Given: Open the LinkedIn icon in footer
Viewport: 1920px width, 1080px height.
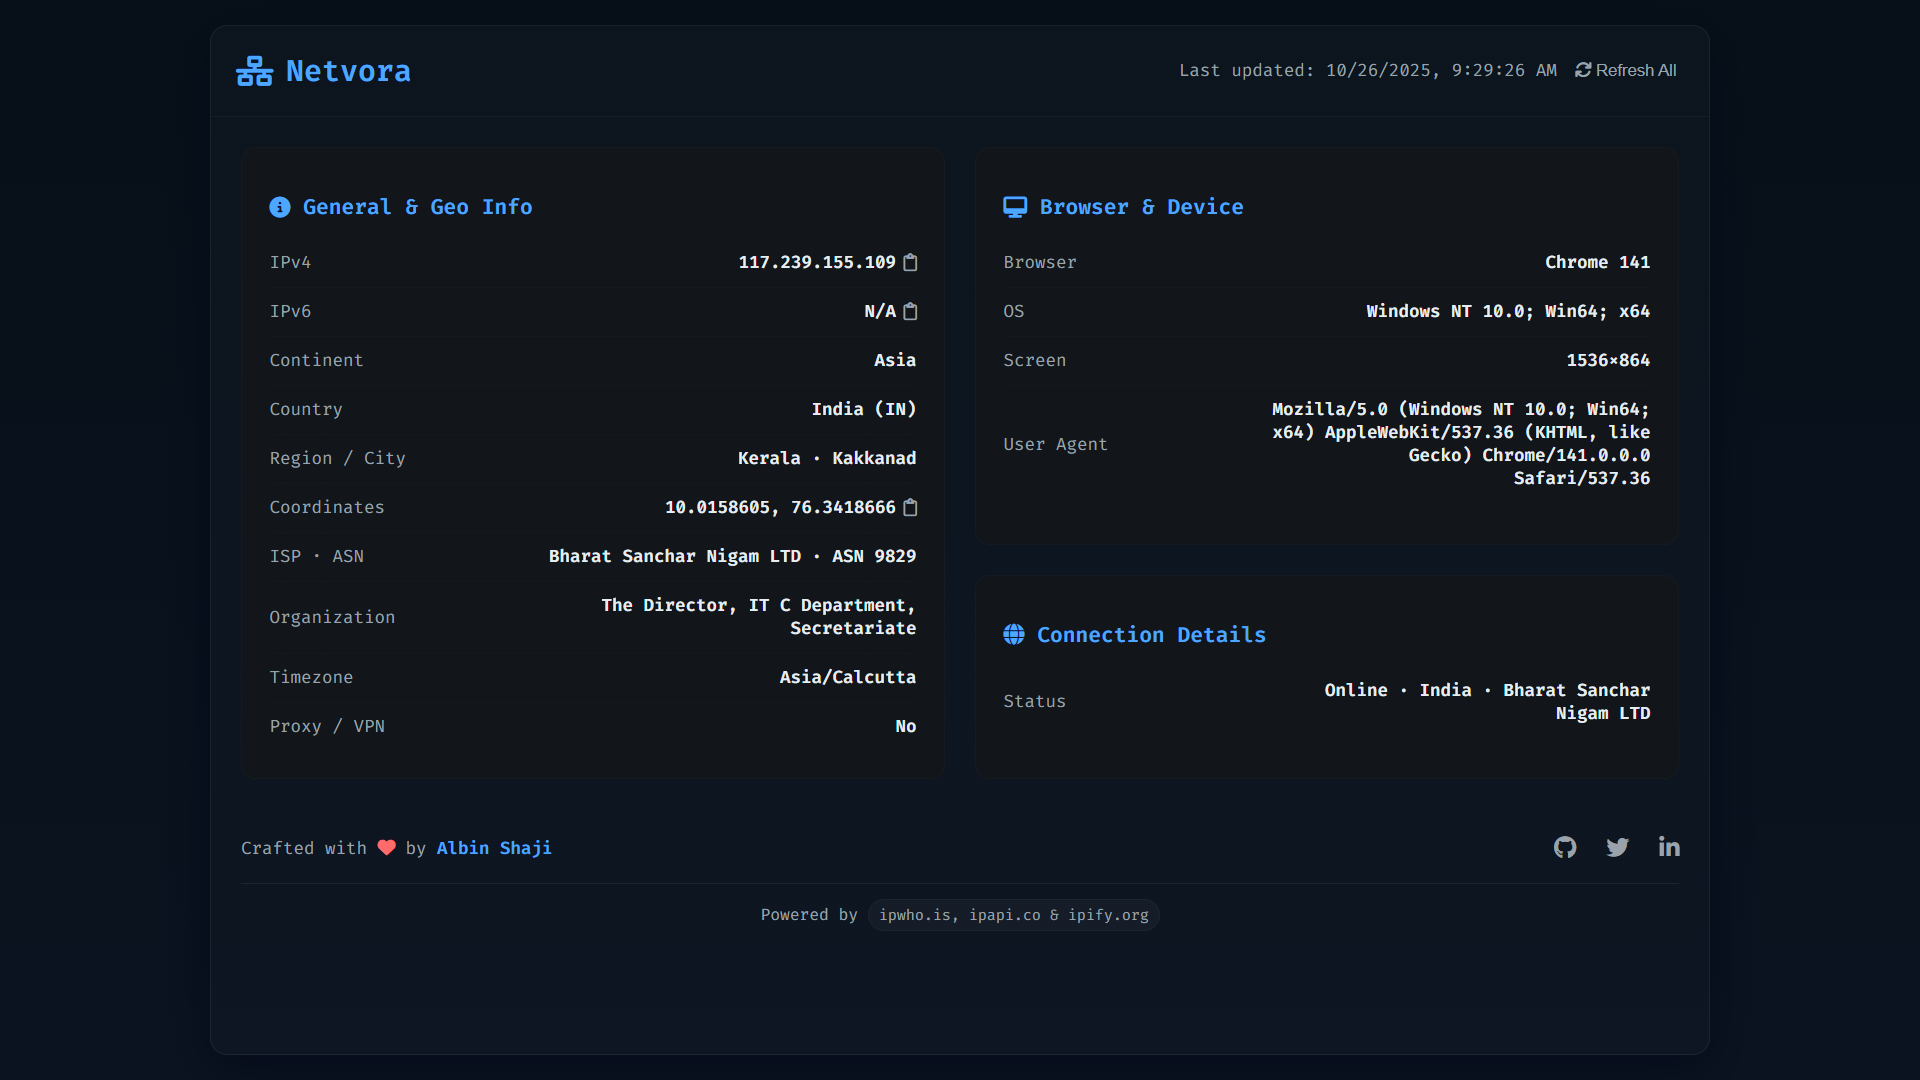Looking at the screenshot, I should click(x=1669, y=847).
